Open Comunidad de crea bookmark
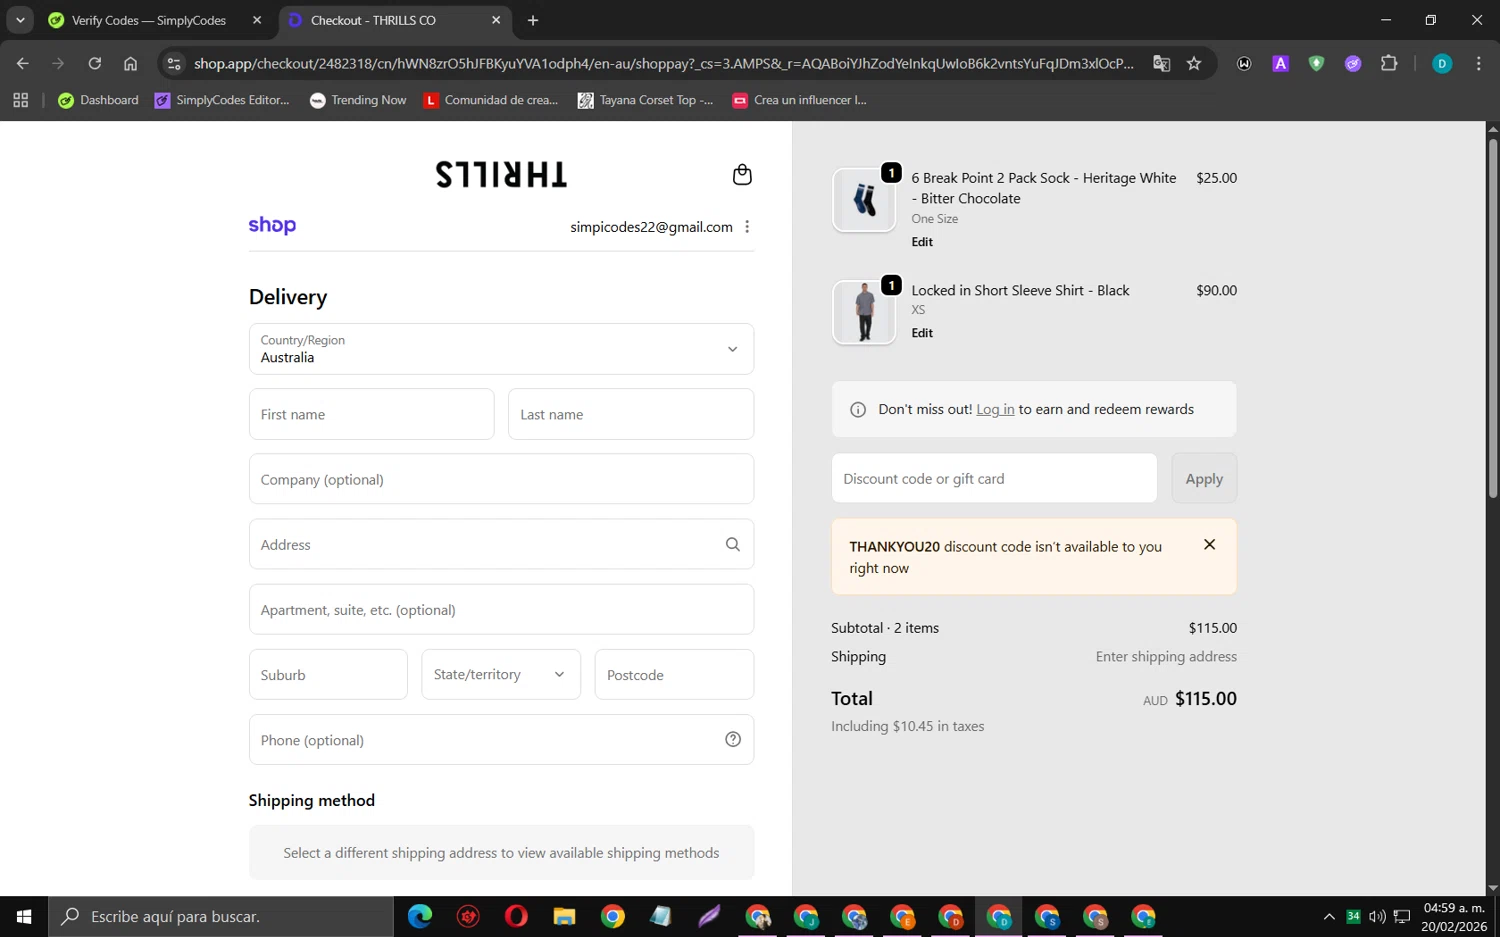Image resolution: width=1500 pixels, height=937 pixels. tap(490, 100)
